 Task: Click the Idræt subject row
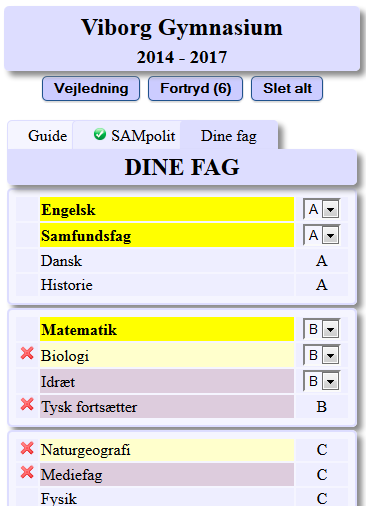pos(167,381)
